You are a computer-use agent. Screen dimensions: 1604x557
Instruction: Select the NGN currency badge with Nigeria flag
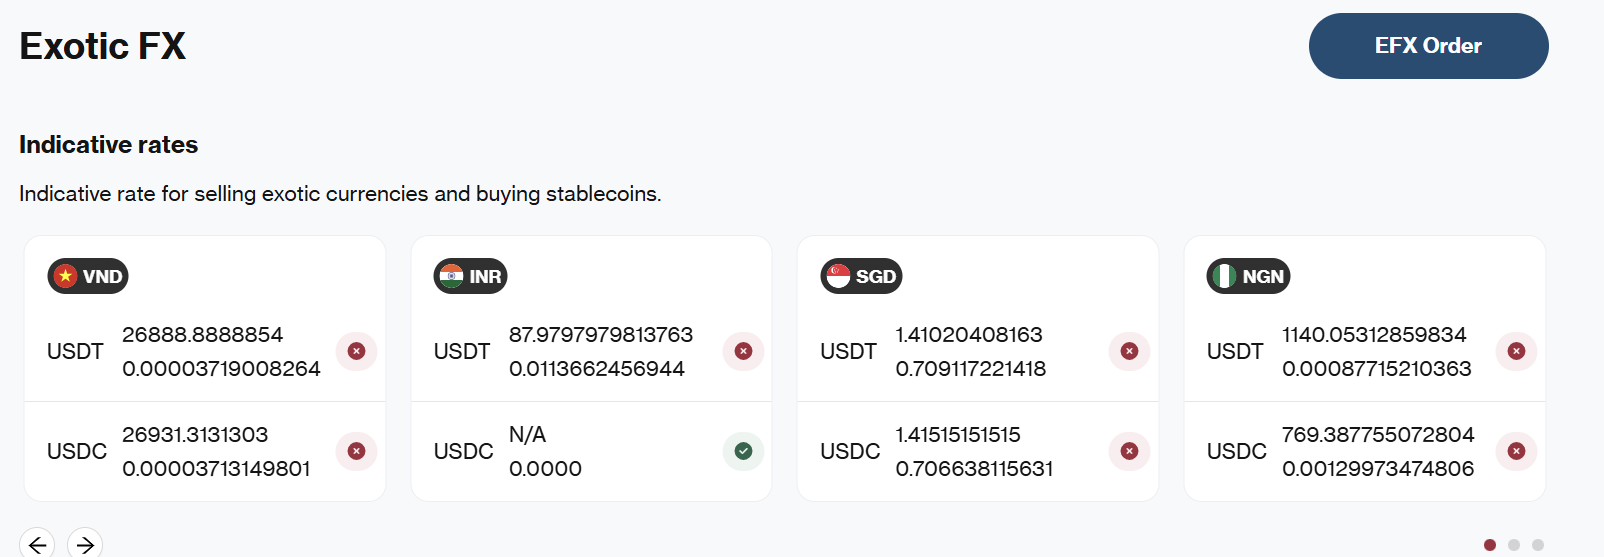click(1248, 276)
